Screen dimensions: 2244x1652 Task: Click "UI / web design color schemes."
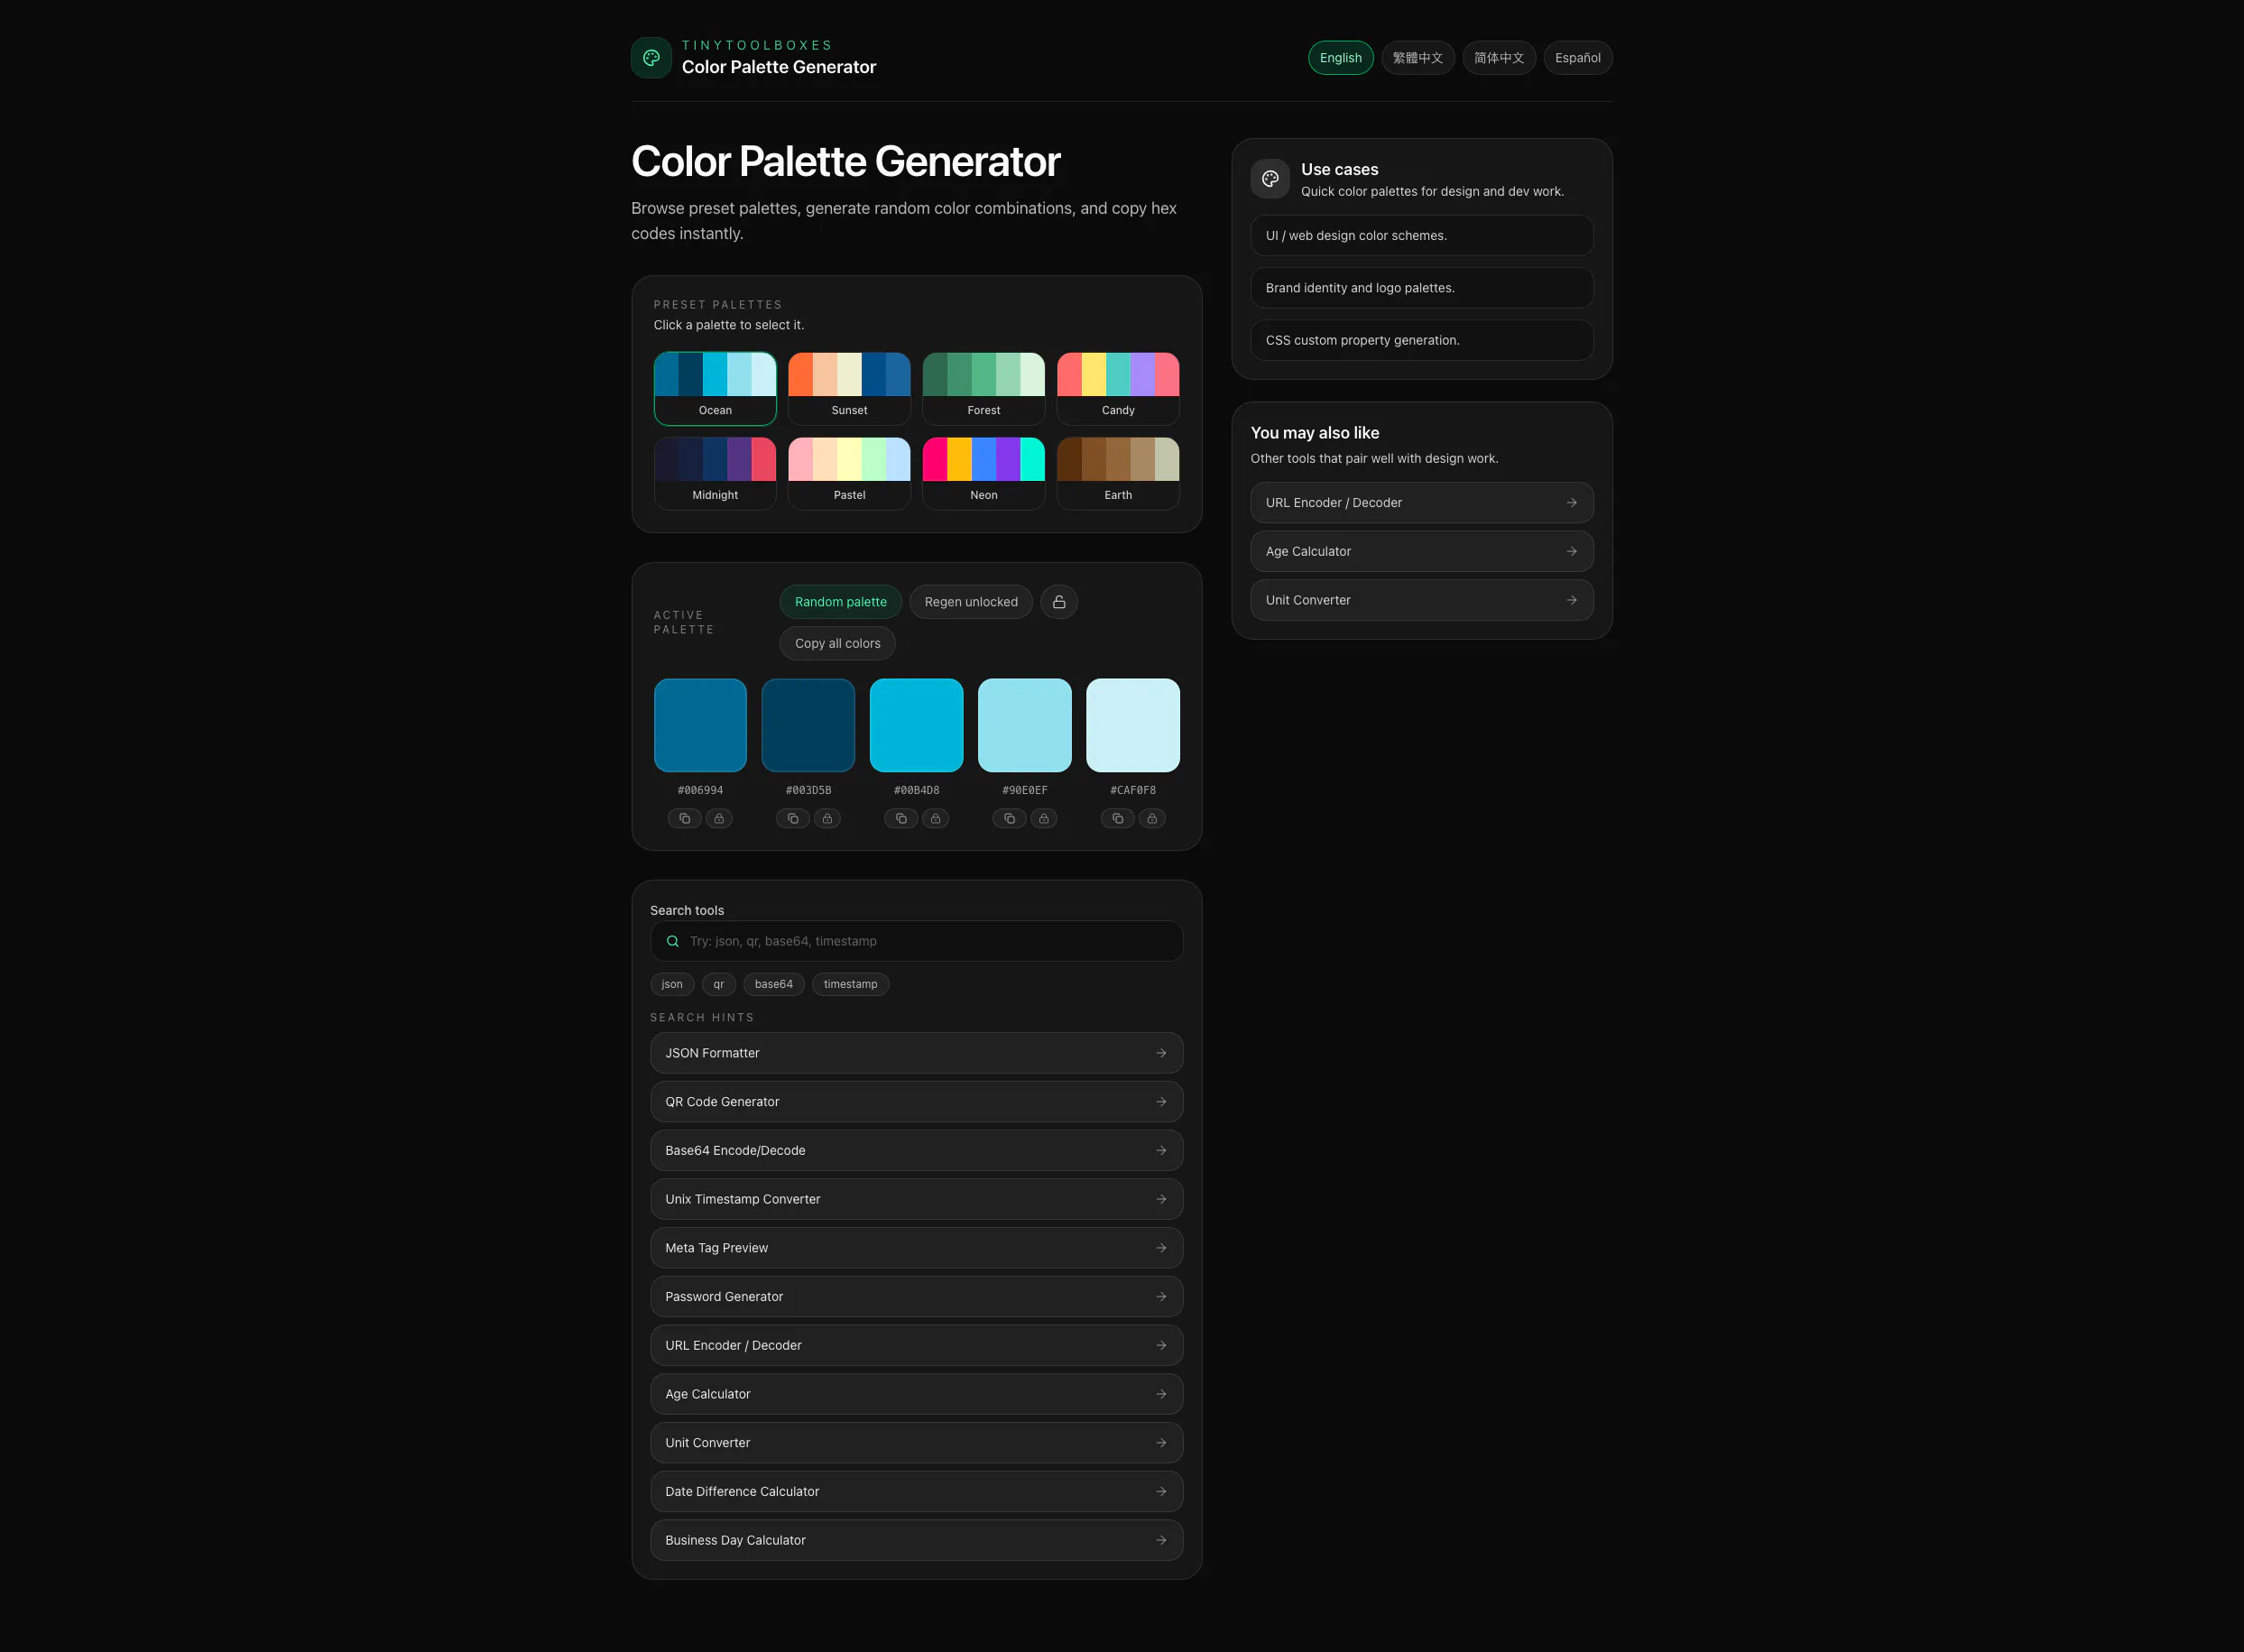point(1421,236)
